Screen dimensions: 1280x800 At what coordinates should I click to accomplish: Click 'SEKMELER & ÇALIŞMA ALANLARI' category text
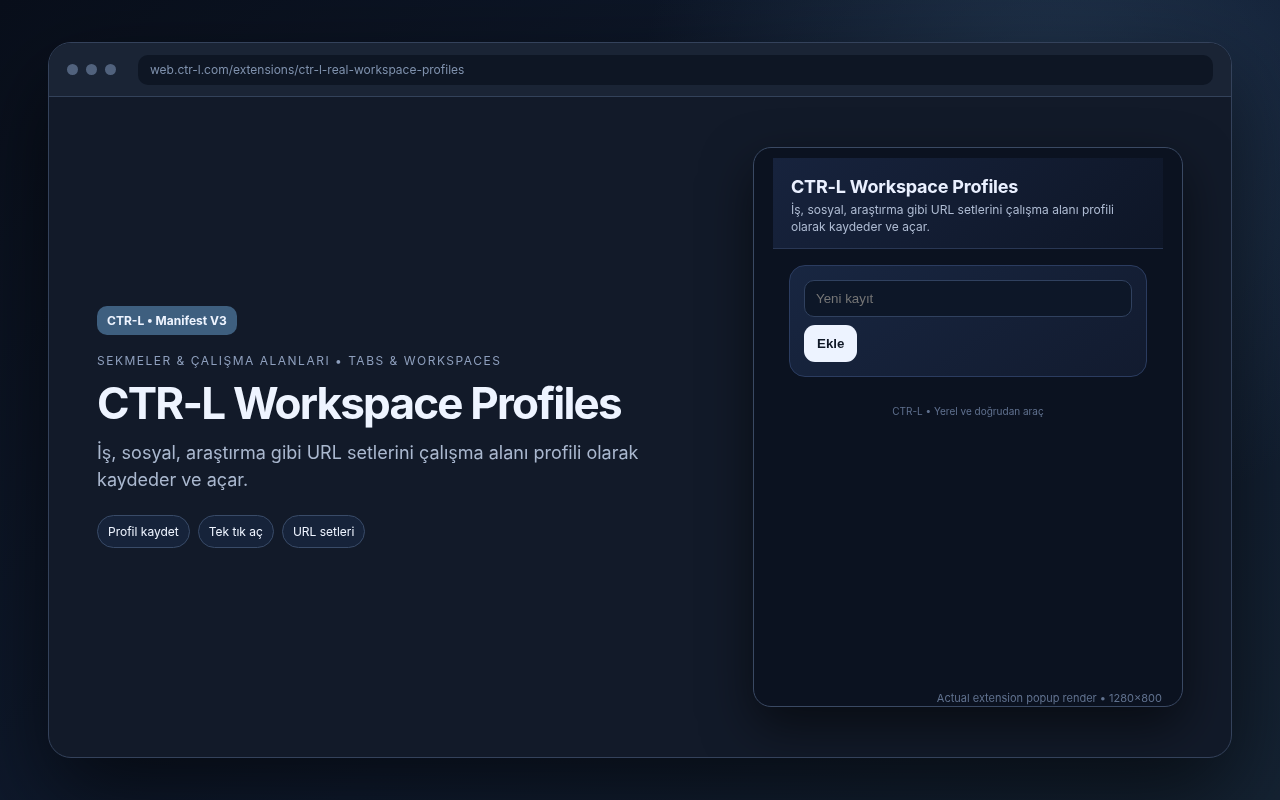[x=213, y=361]
